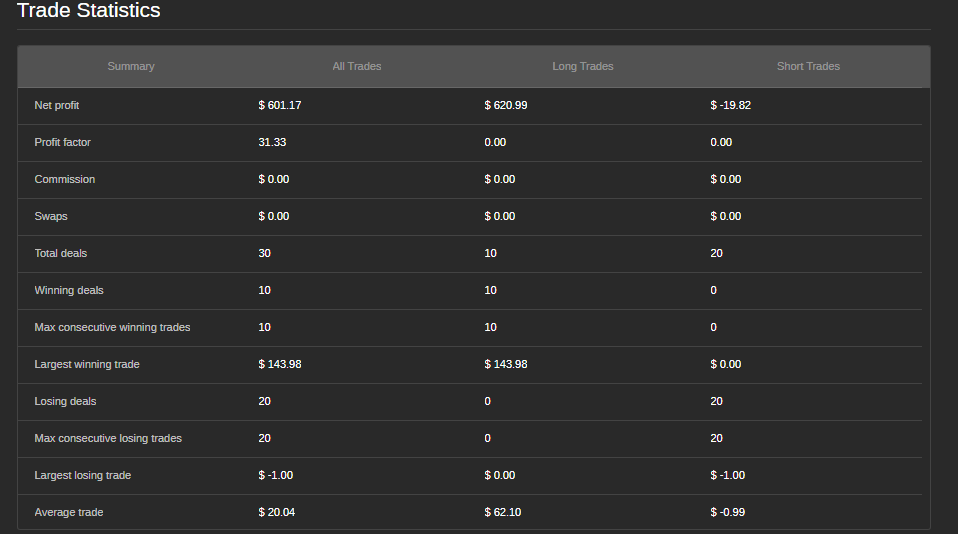The width and height of the screenshot is (958, 534).
Task: Select the All Trades column header
Action: 357,66
